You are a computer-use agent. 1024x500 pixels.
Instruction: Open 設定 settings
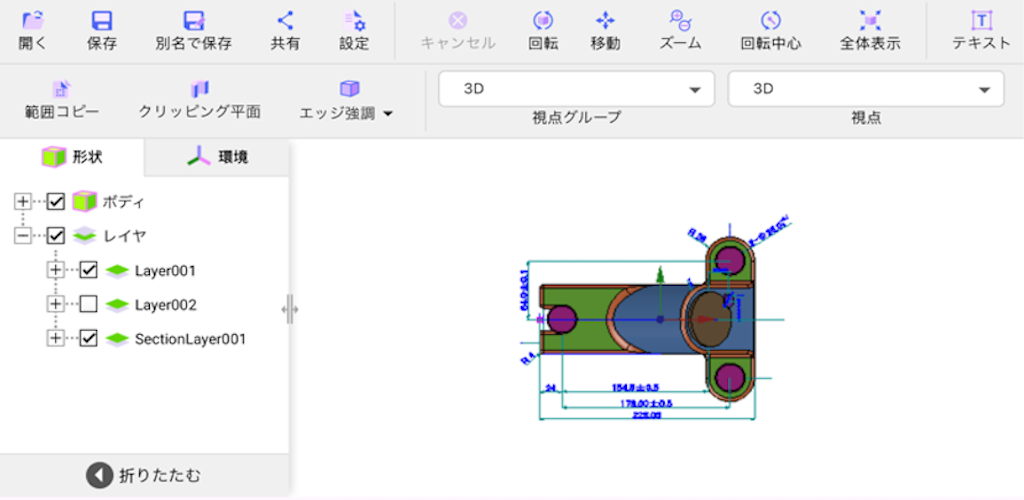(x=354, y=32)
